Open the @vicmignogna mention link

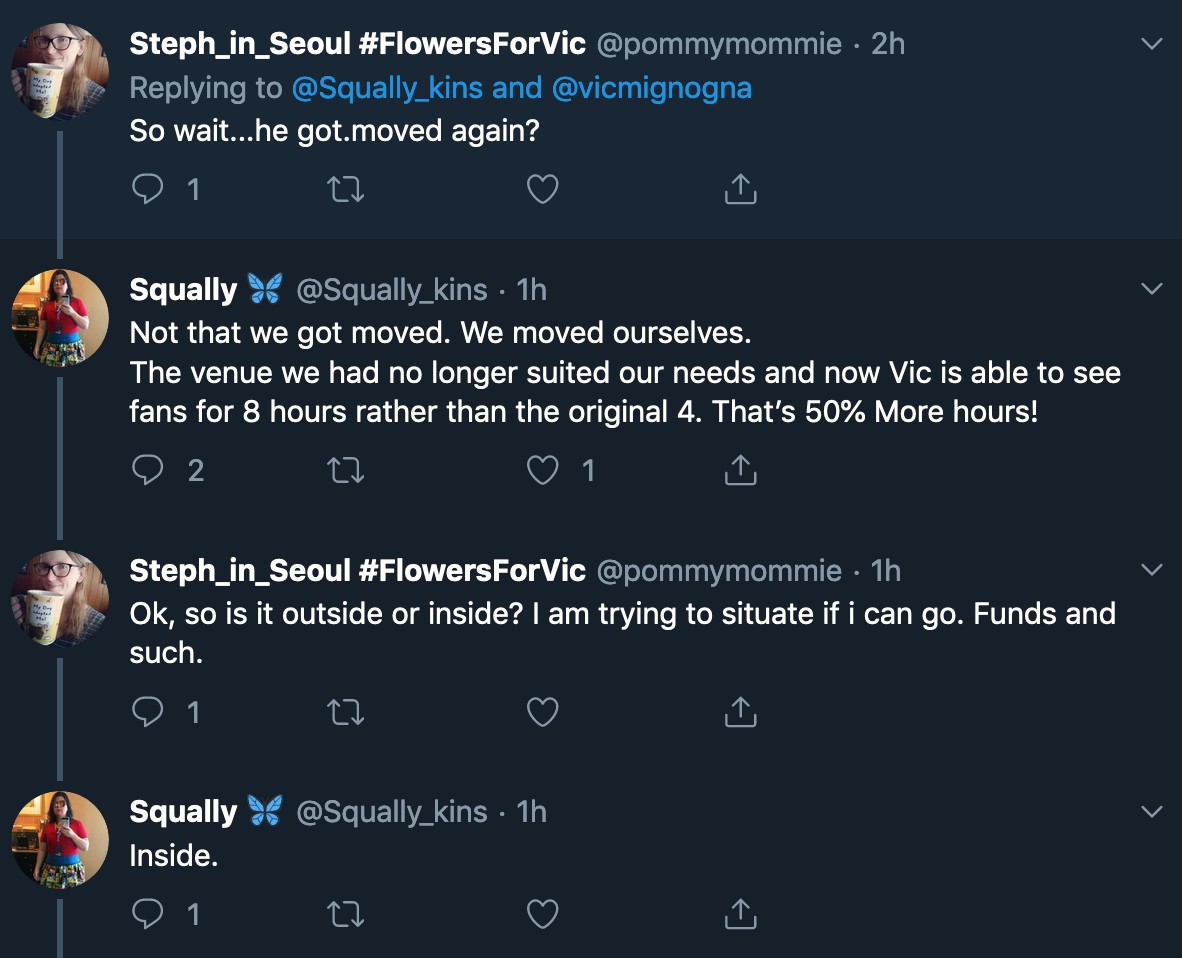coord(652,88)
